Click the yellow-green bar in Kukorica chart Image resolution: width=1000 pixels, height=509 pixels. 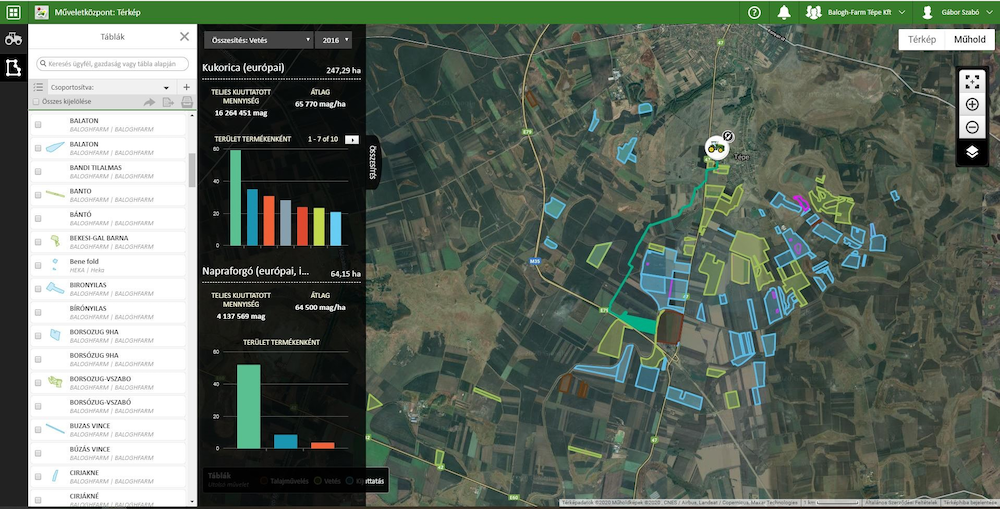[319, 226]
